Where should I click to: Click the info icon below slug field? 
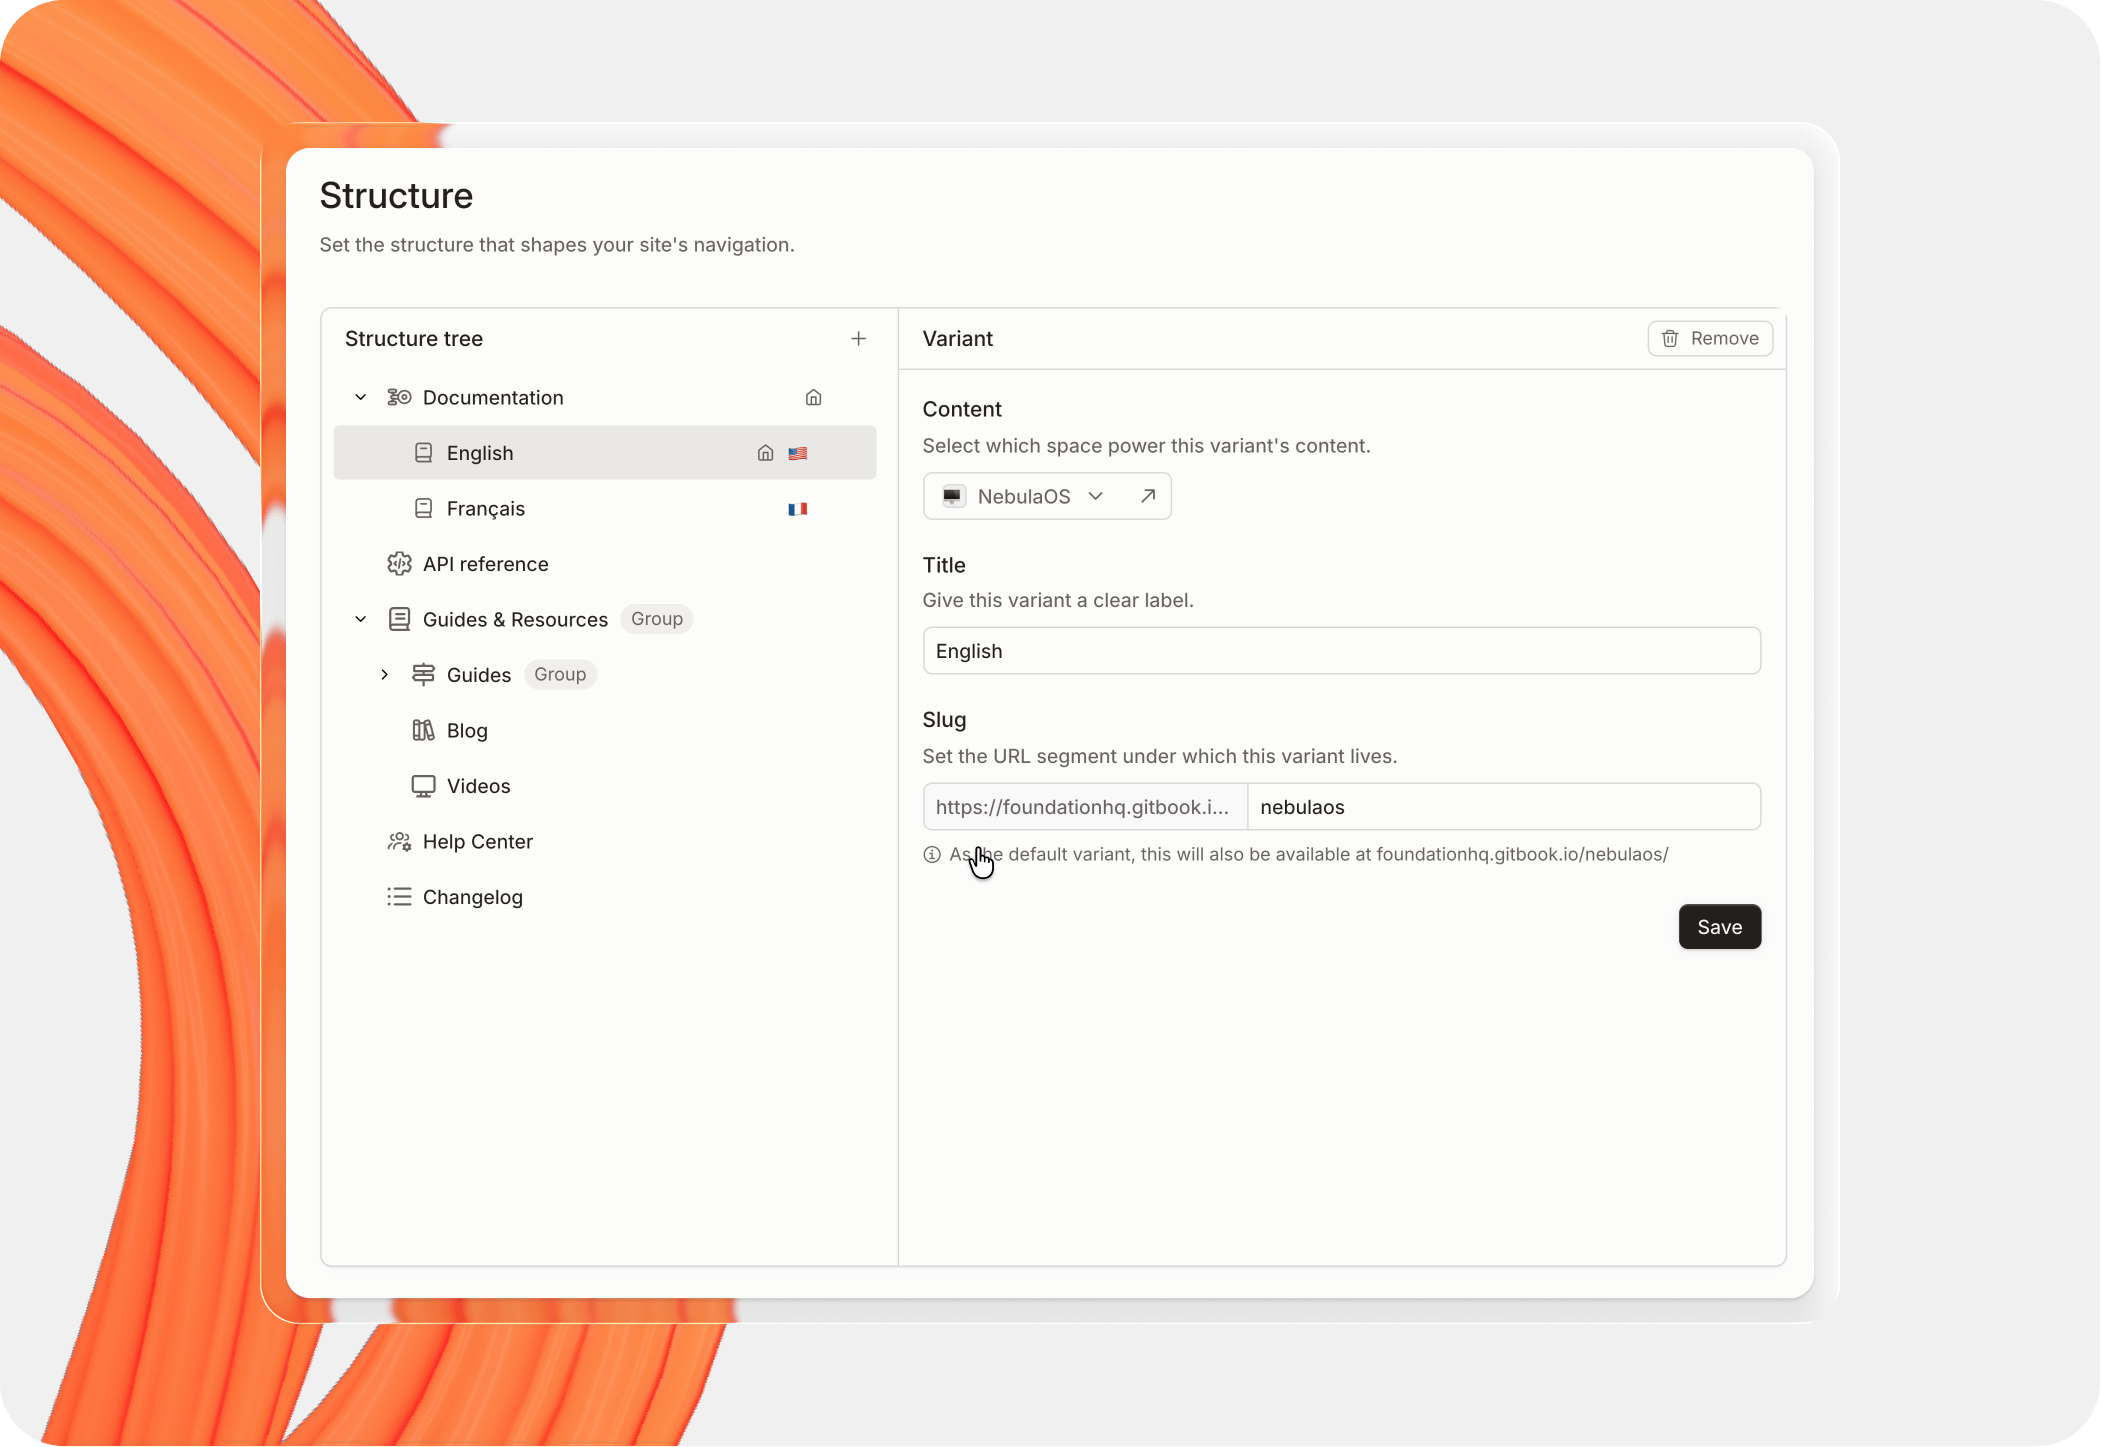tap(932, 855)
